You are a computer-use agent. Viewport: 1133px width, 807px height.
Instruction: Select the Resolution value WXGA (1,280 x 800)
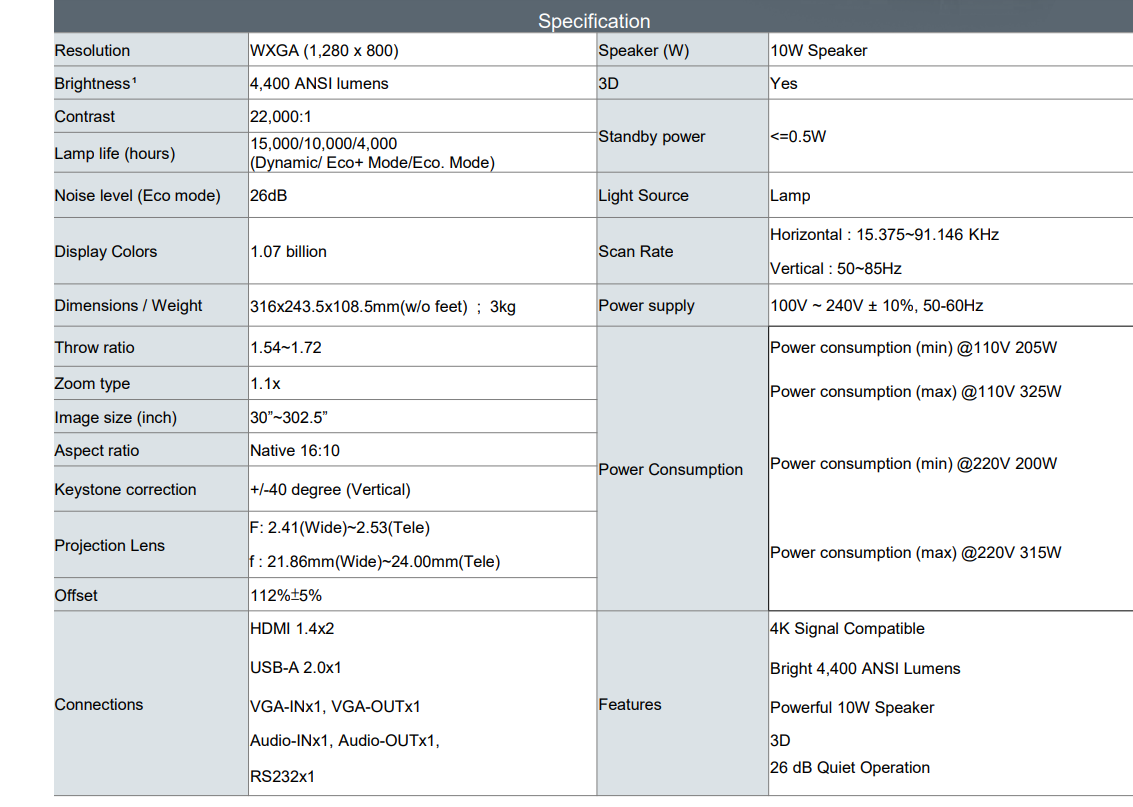[317, 51]
